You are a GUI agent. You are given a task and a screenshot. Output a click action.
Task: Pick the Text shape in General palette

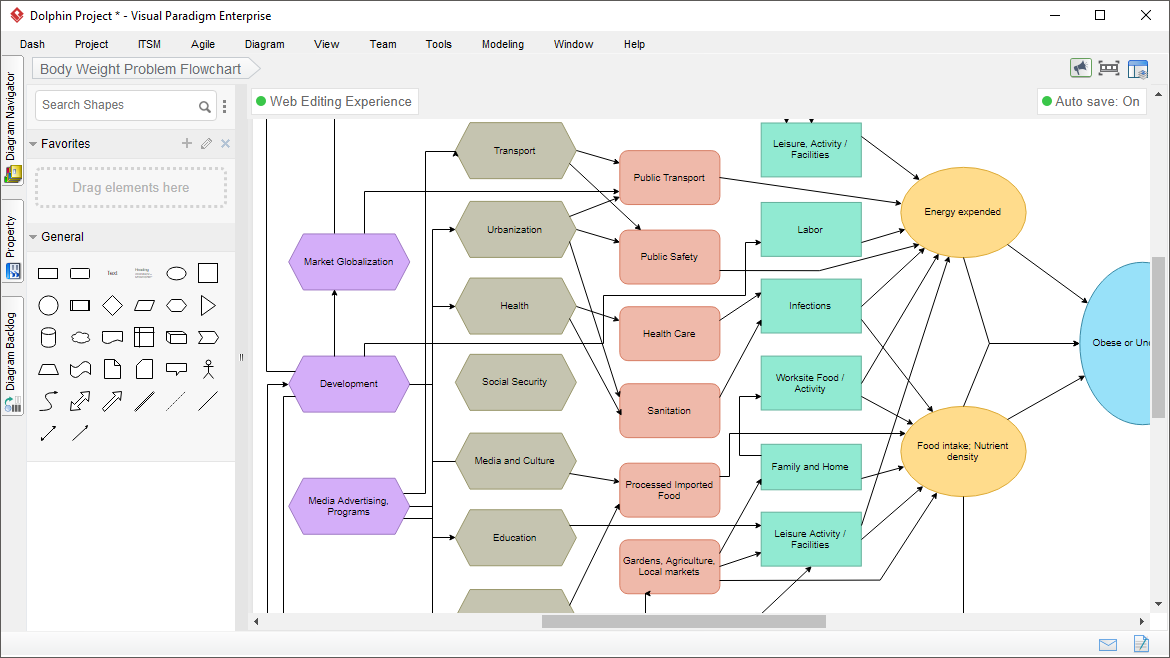pyautogui.click(x=112, y=274)
